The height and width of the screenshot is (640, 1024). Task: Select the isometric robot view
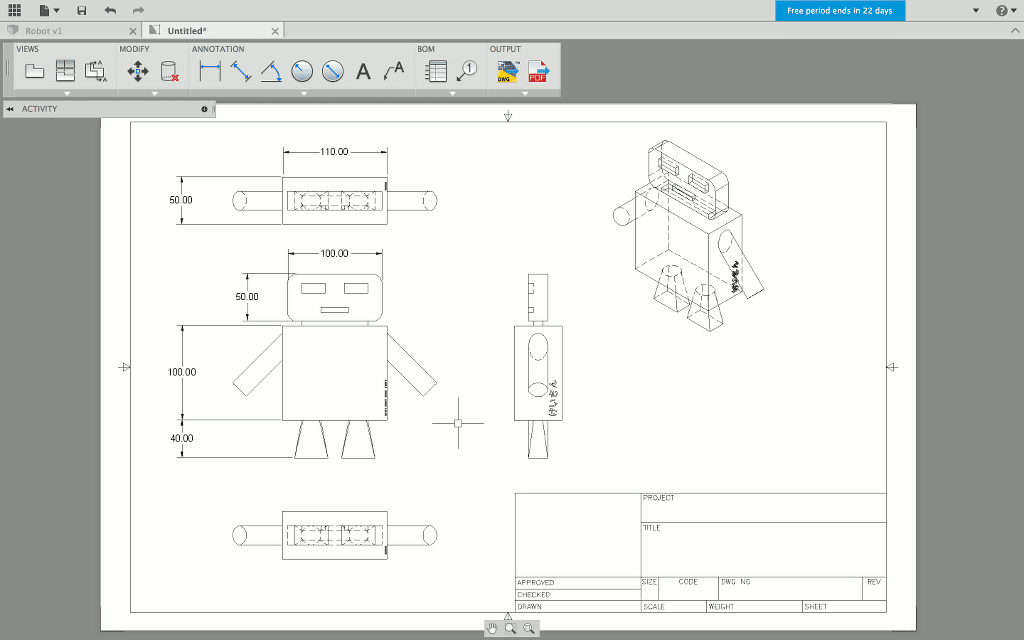(x=689, y=235)
